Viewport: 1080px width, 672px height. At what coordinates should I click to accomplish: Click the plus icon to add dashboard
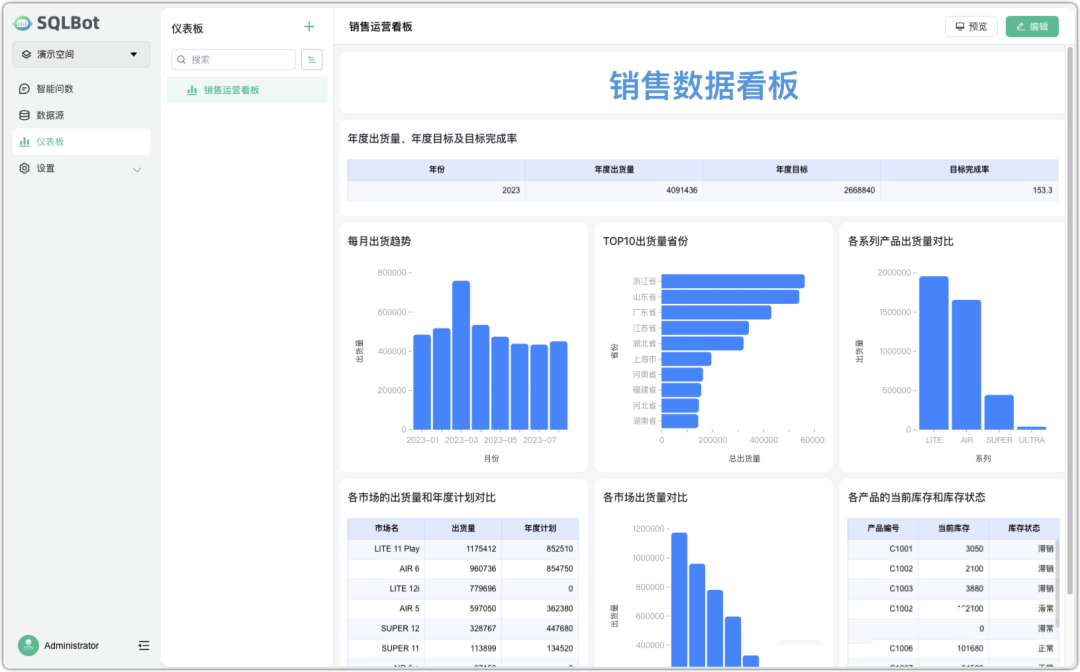[309, 27]
